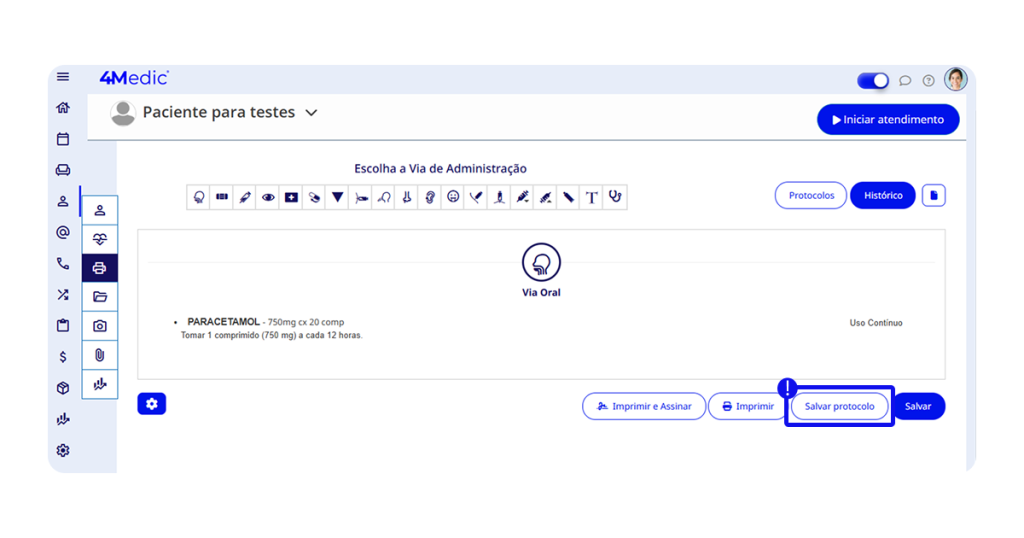
Task: Click the 'Imprimir e Assinar' button
Action: click(x=643, y=406)
